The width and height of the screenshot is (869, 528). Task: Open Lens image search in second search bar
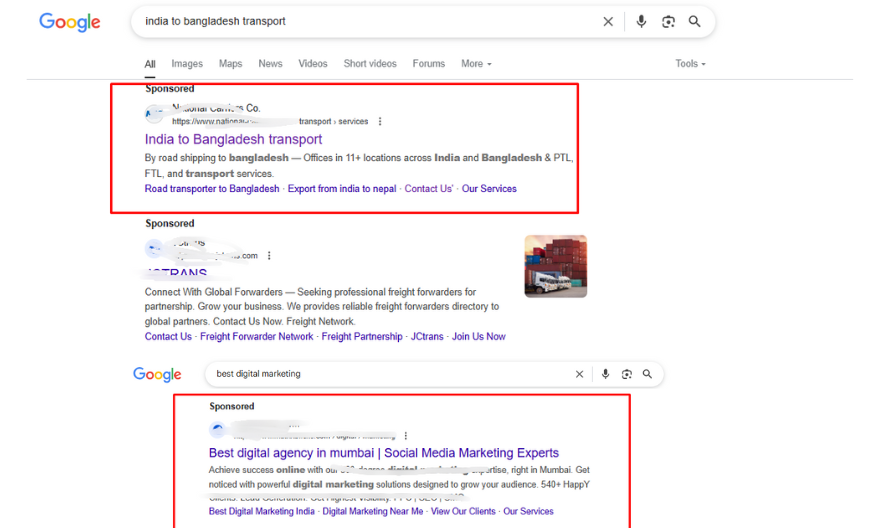click(x=627, y=375)
